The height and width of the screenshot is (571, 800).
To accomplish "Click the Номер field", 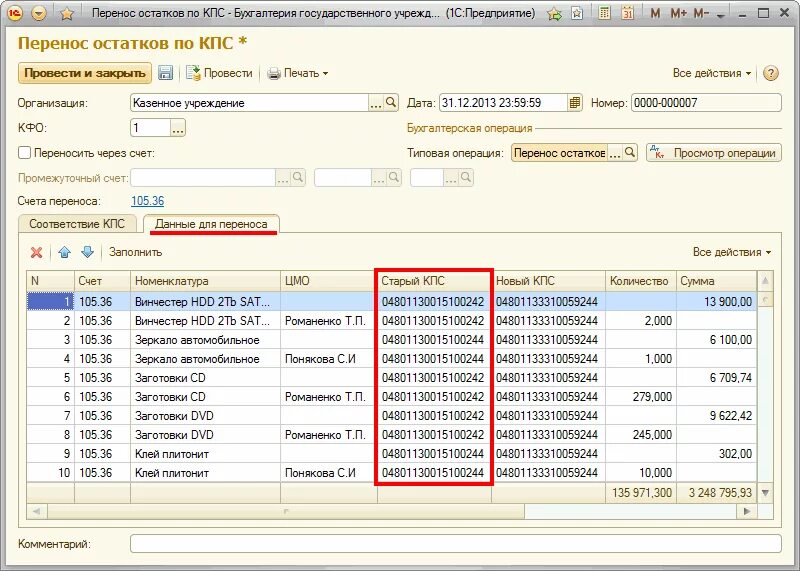I will pos(706,103).
